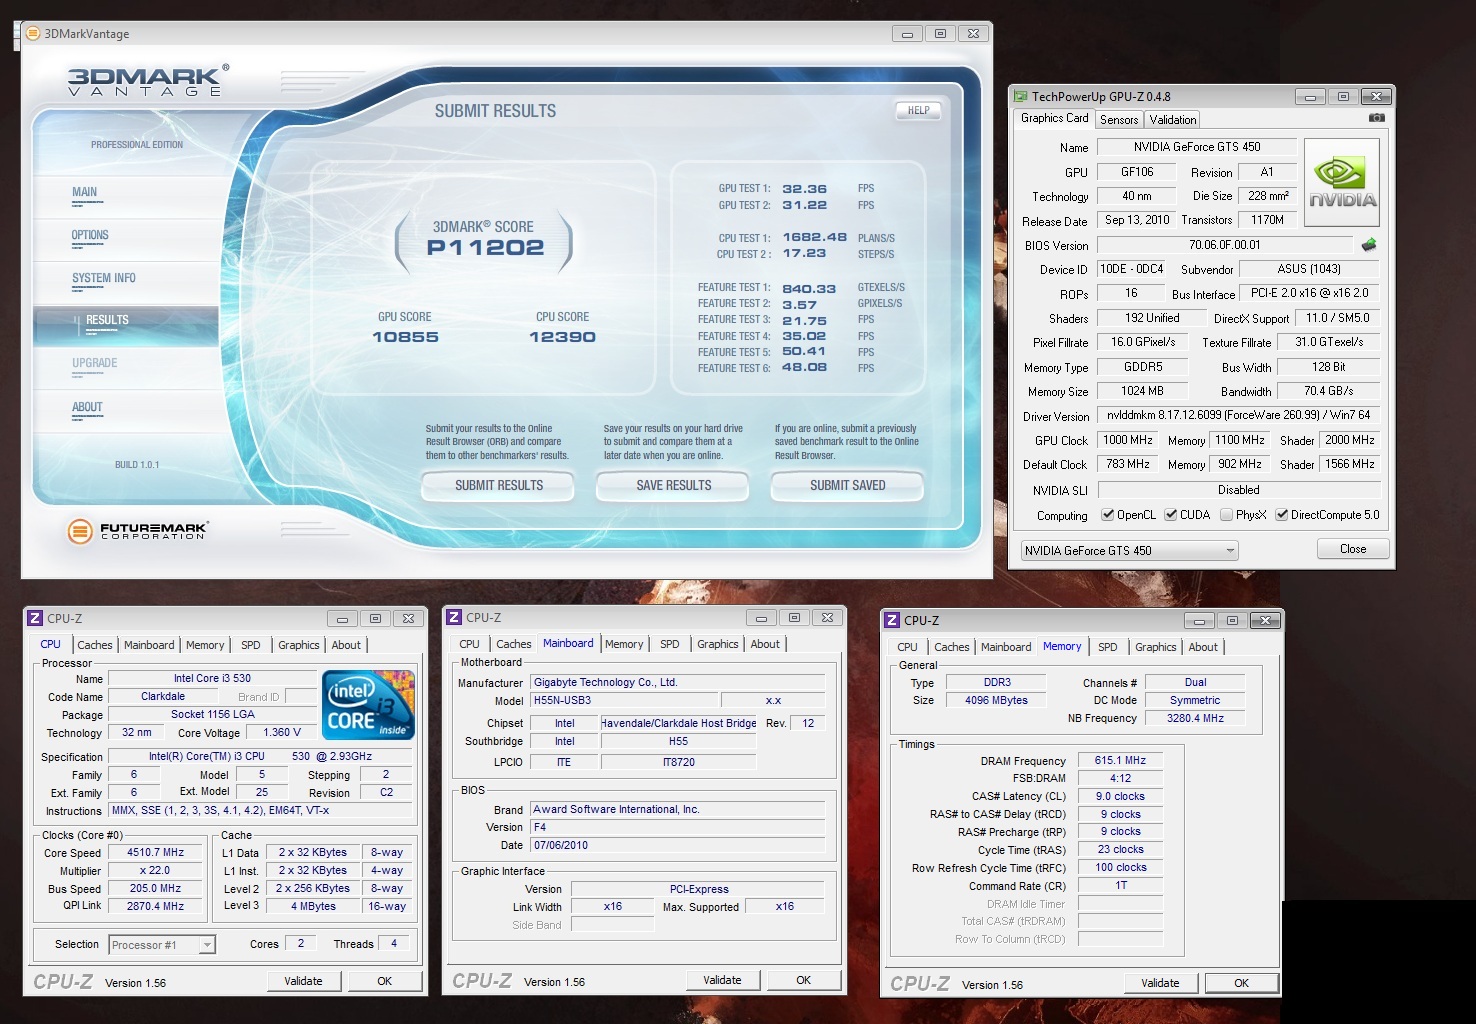The image size is (1476, 1024).
Task: Open the SPD tab in the CPU-Z Mainboard window
Action: point(670,644)
